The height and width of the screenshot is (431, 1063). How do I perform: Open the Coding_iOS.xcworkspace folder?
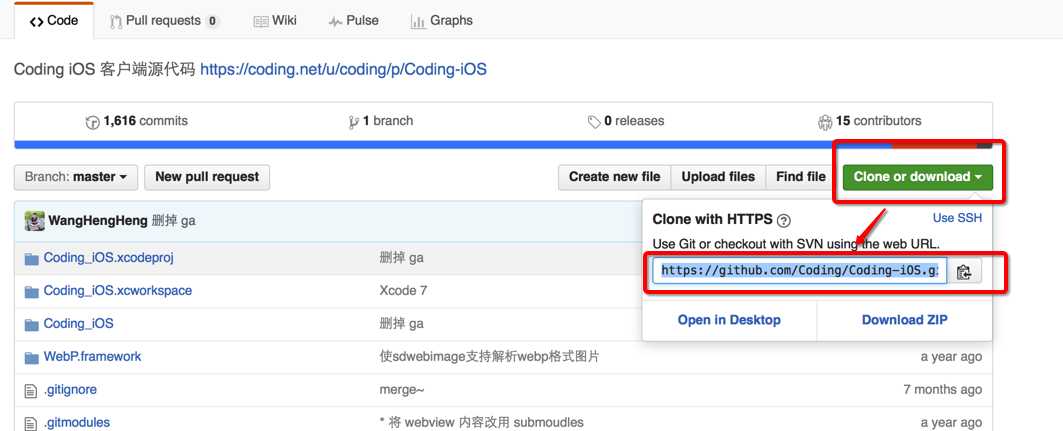click(x=118, y=291)
